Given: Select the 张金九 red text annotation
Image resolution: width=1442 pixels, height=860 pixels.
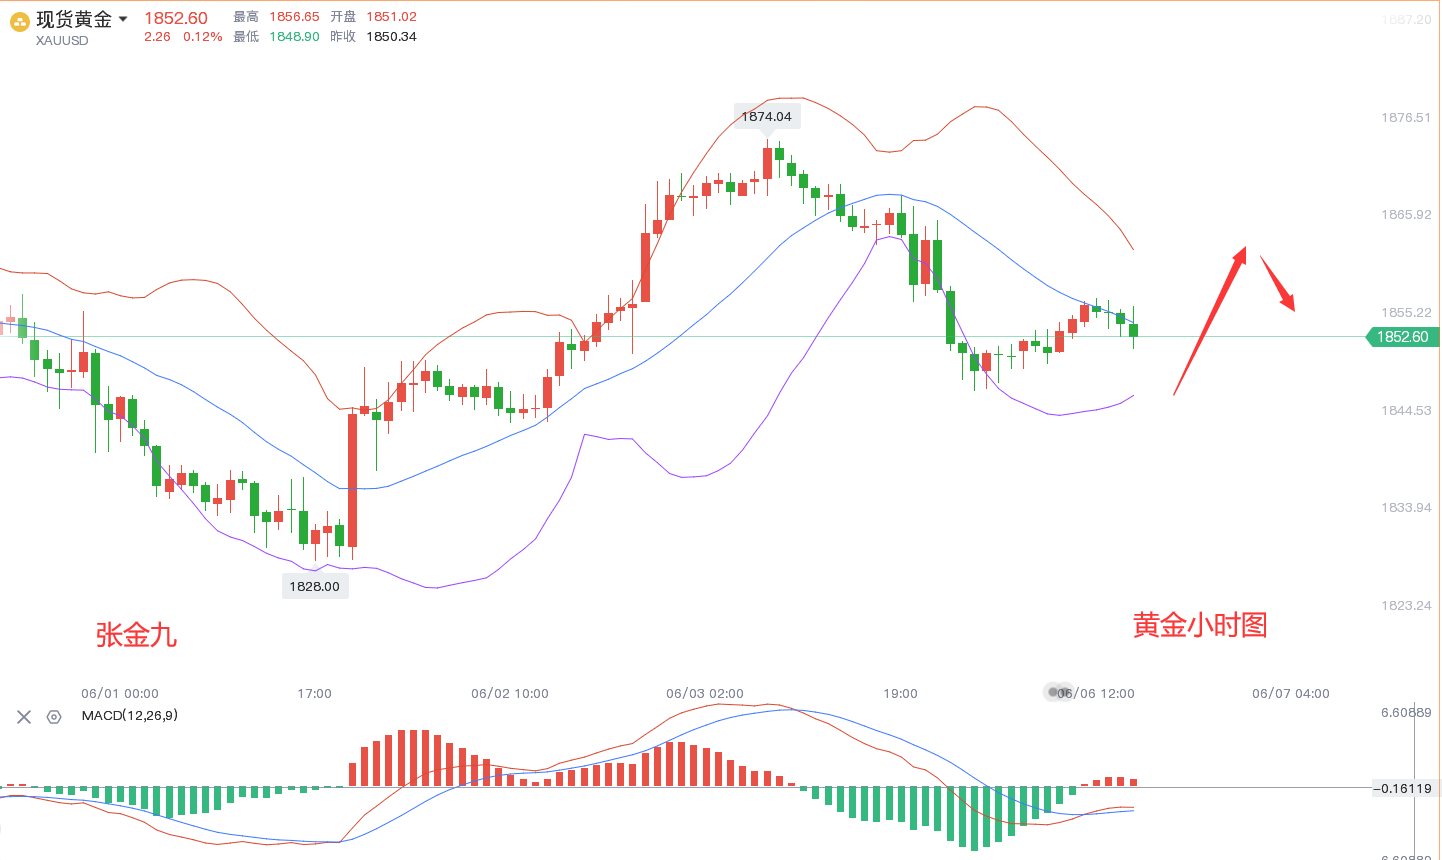Looking at the screenshot, I should [x=136, y=635].
